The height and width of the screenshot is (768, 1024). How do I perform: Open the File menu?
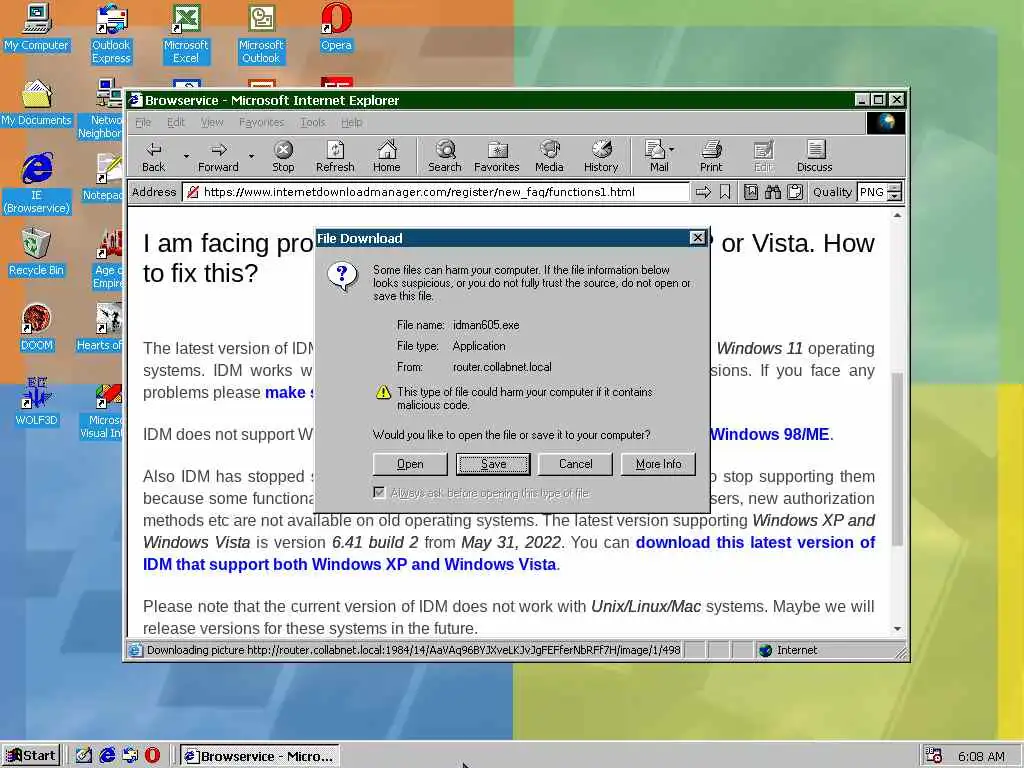coord(143,122)
